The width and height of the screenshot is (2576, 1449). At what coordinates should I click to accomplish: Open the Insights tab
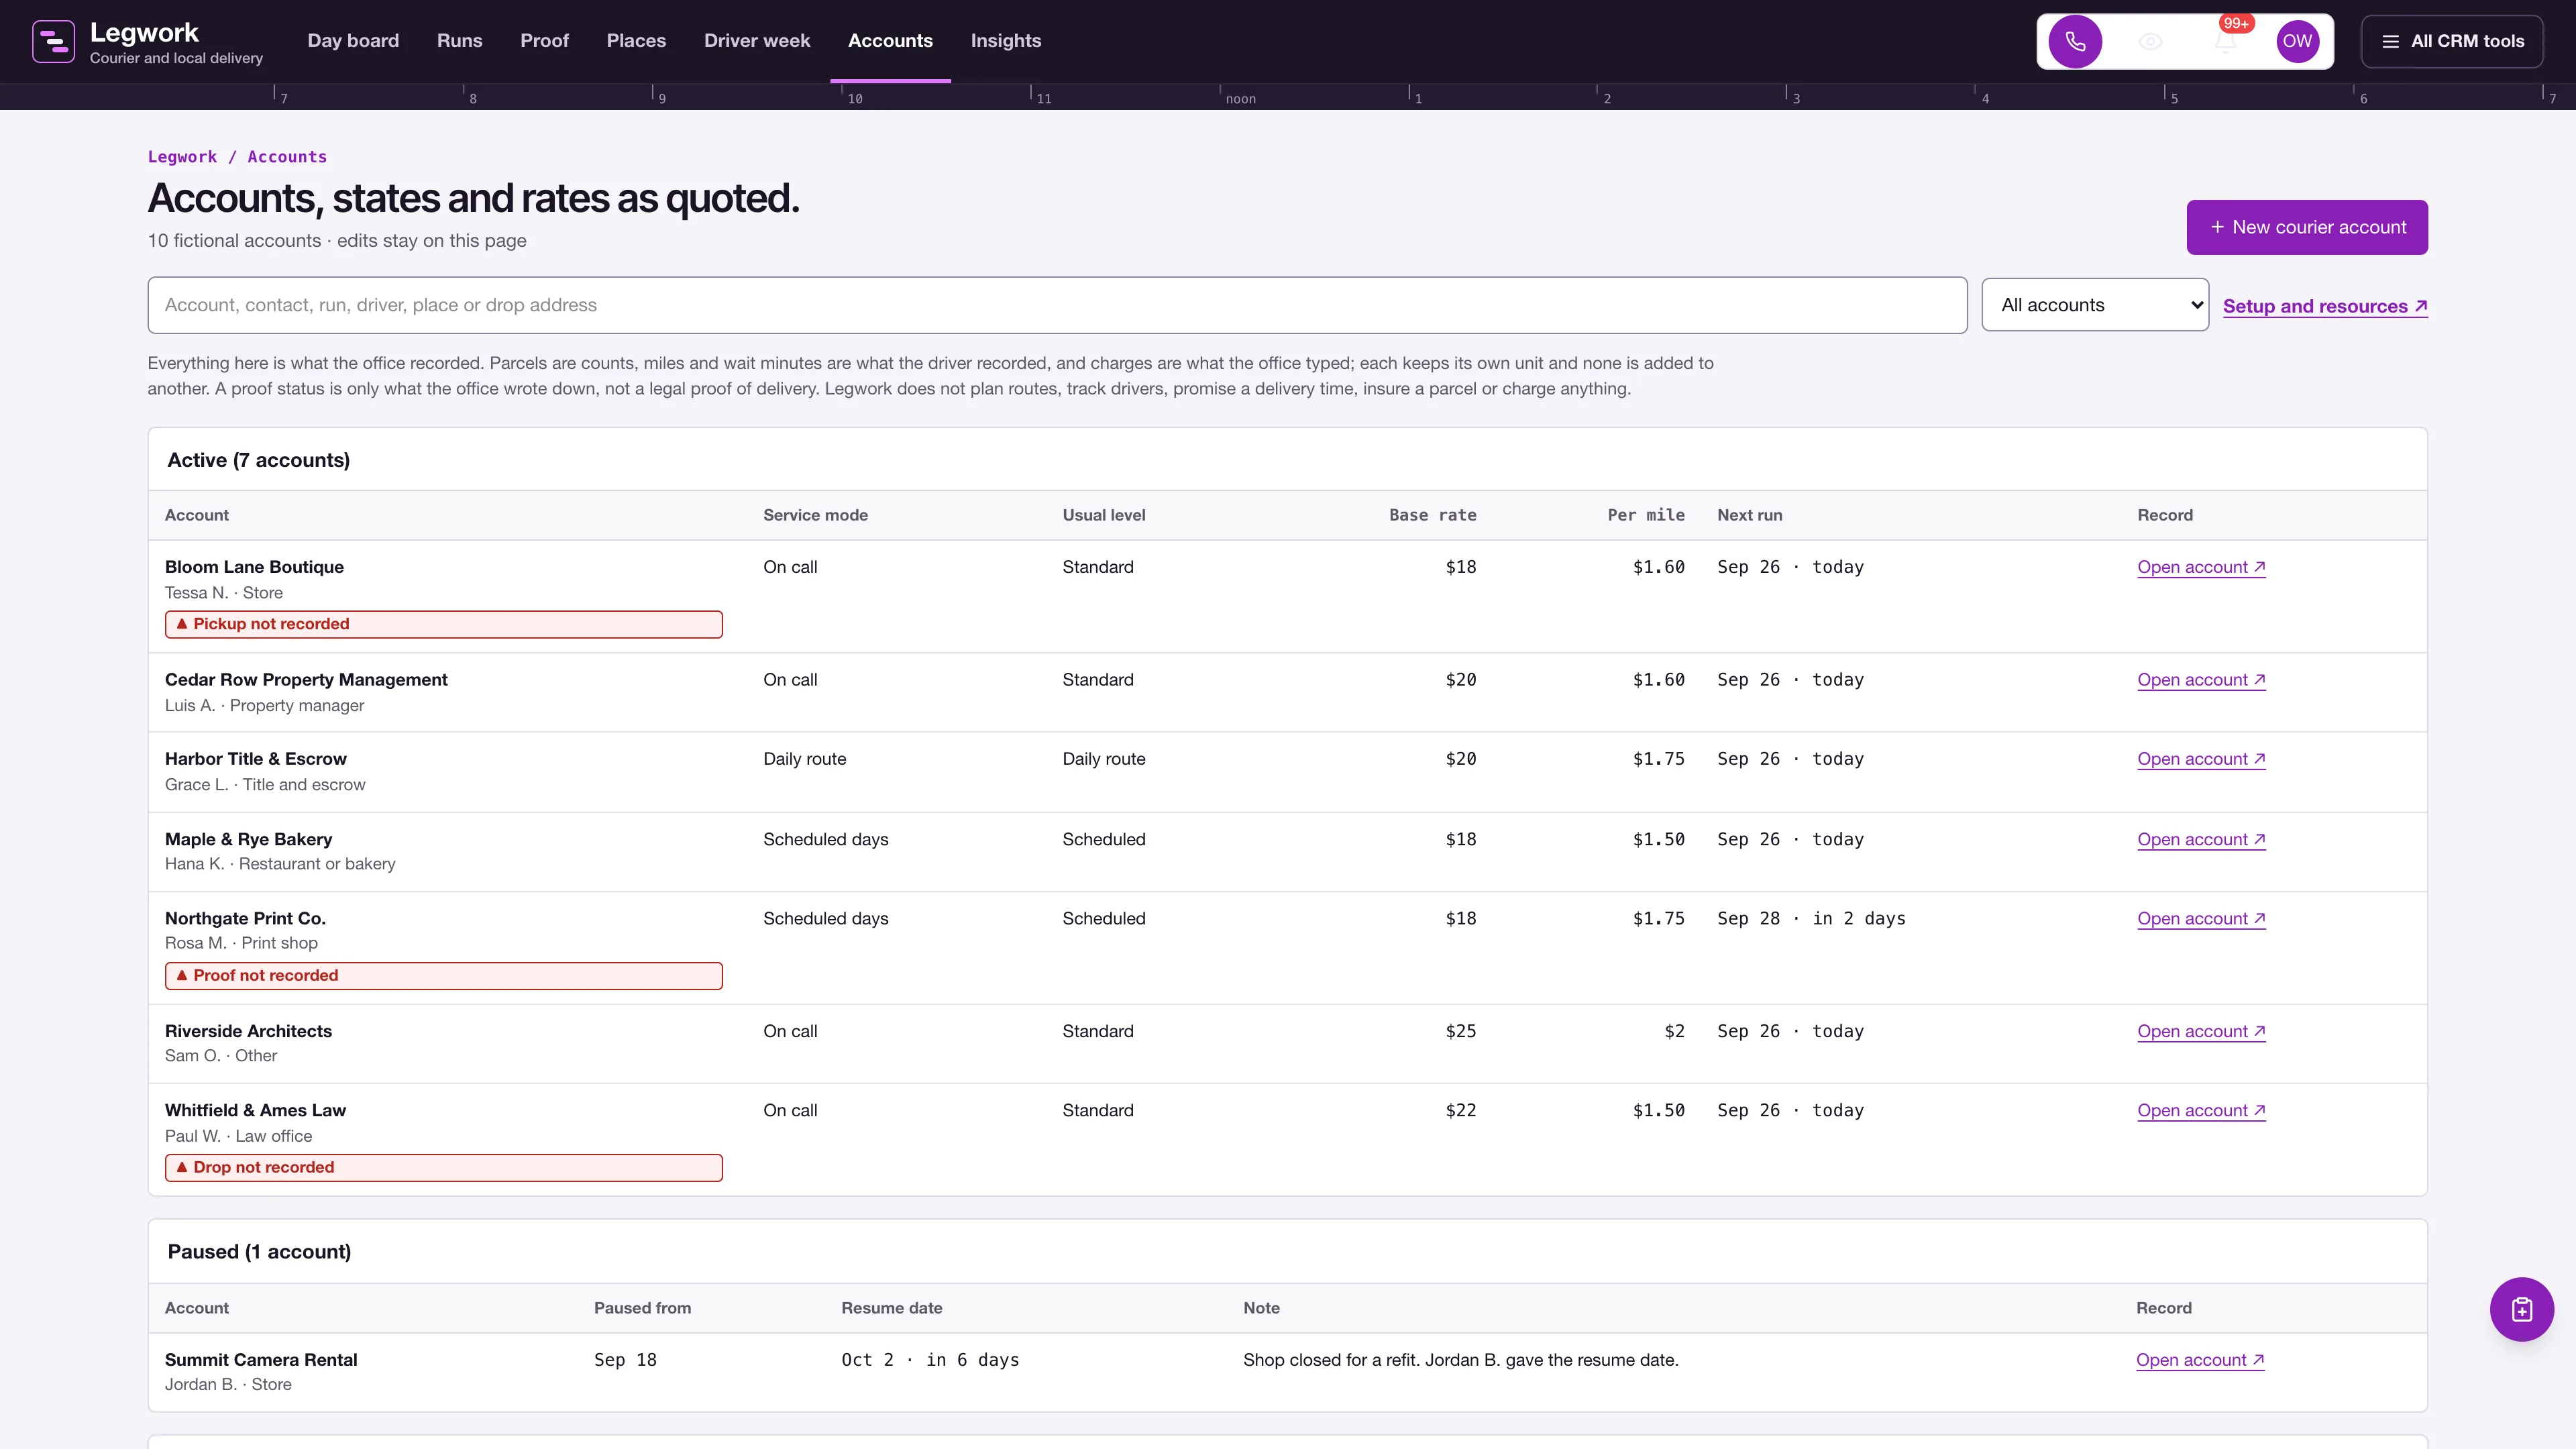click(x=1006, y=41)
